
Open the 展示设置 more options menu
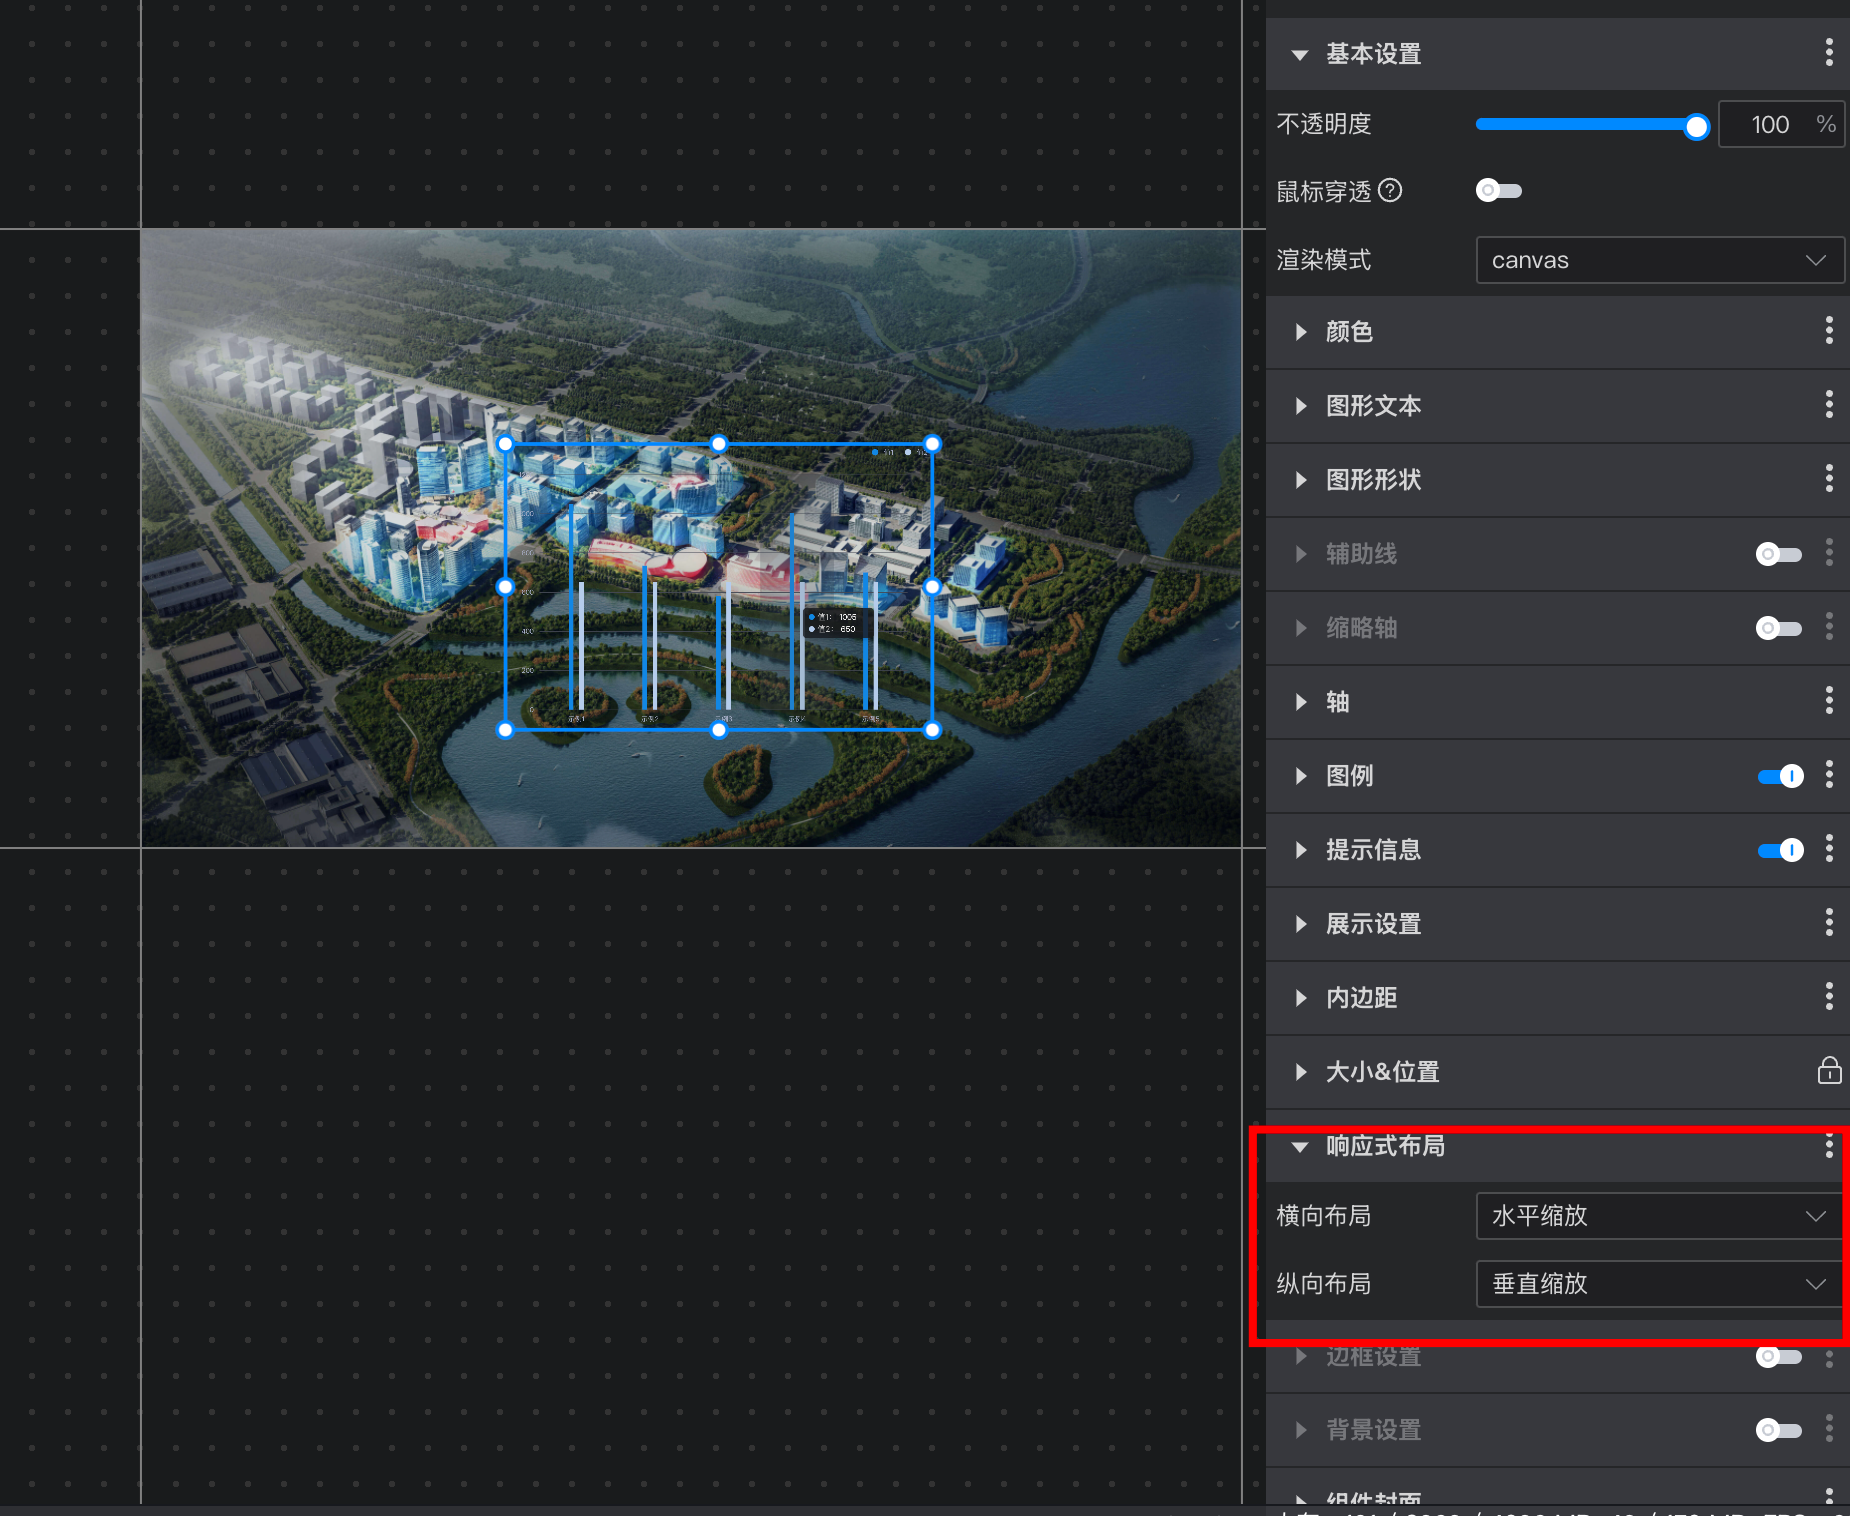click(1828, 923)
